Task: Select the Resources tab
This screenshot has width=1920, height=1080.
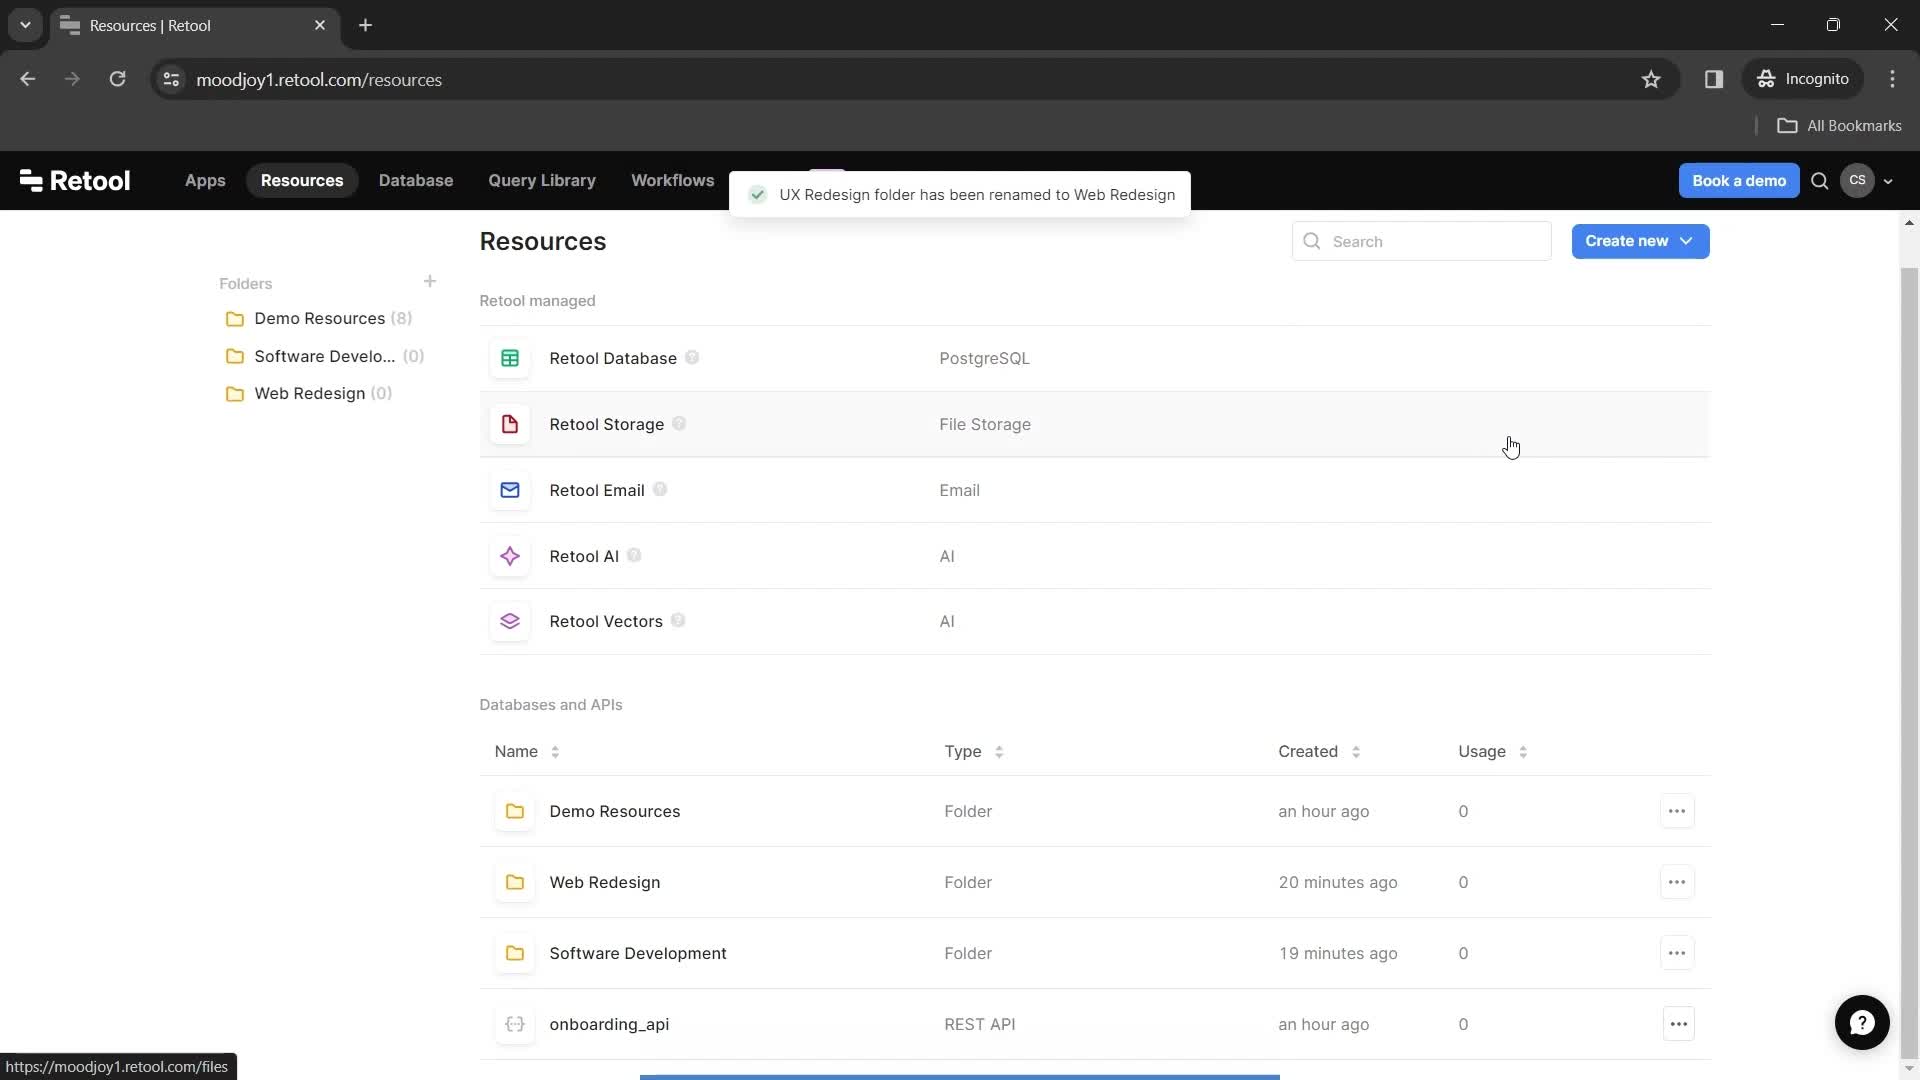Action: pyautogui.click(x=302, y=181)
